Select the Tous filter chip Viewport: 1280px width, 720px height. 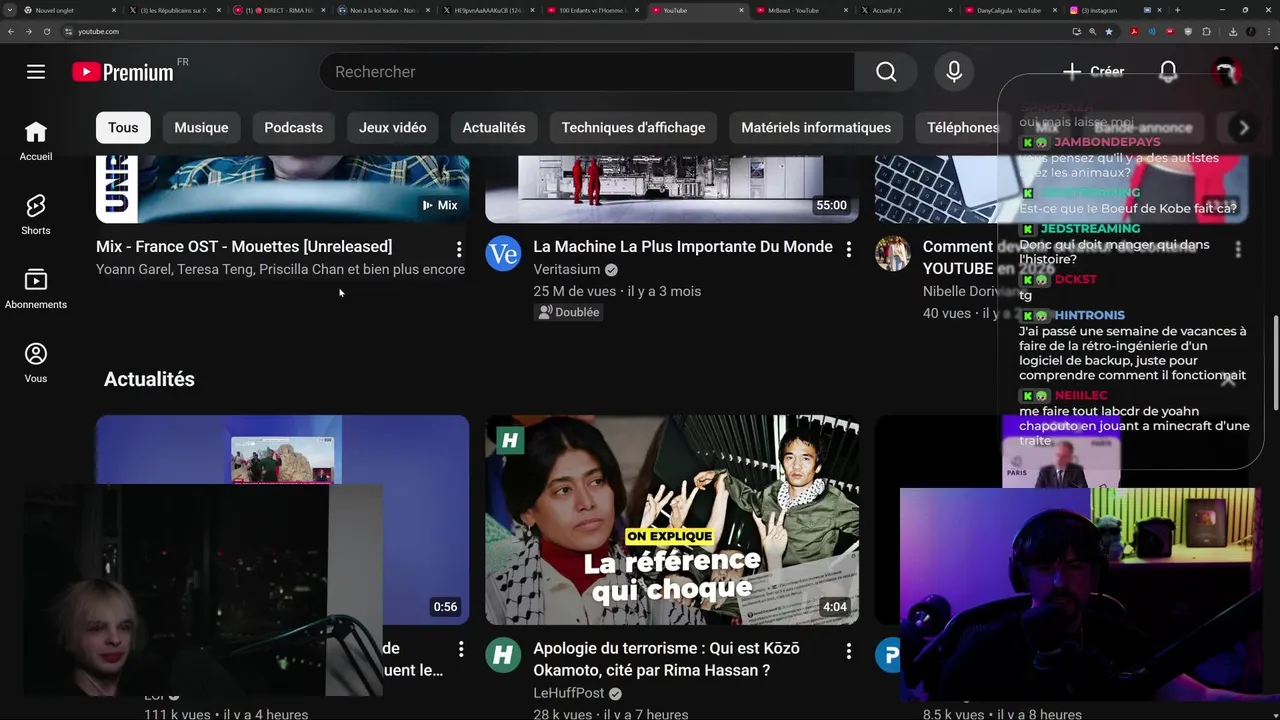(x=123, y=127)
